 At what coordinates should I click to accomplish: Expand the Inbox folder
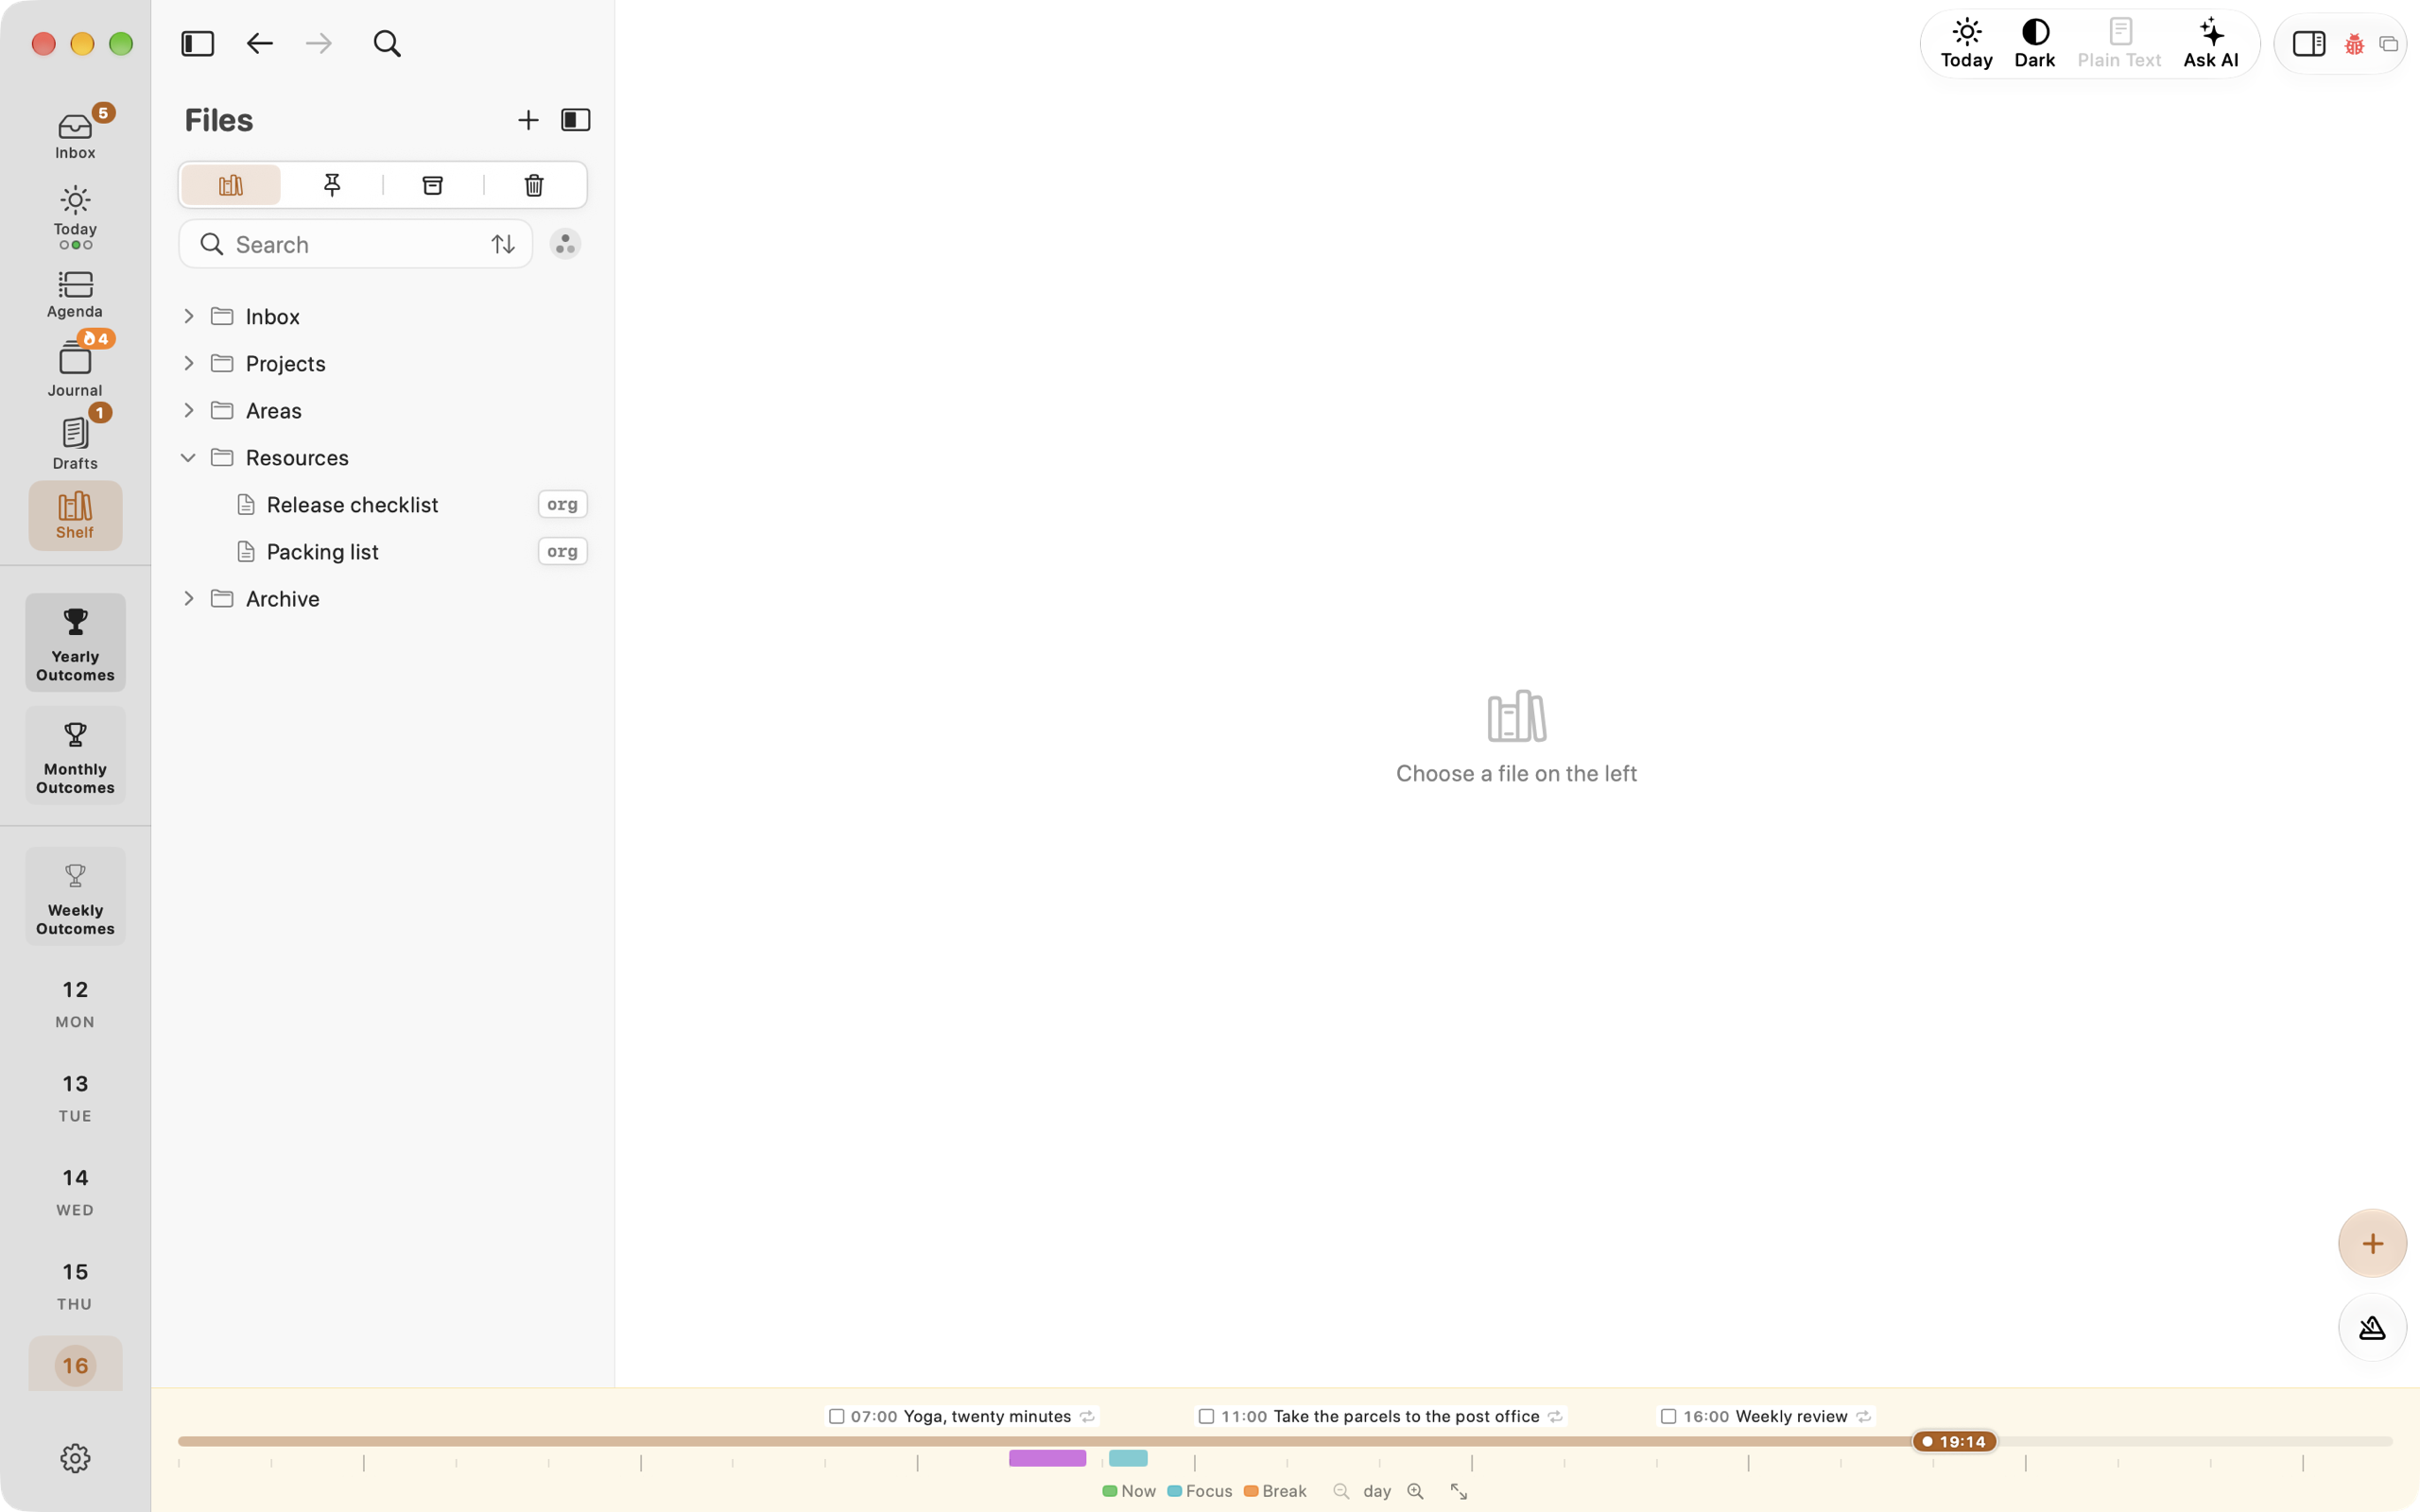[188, 316]
